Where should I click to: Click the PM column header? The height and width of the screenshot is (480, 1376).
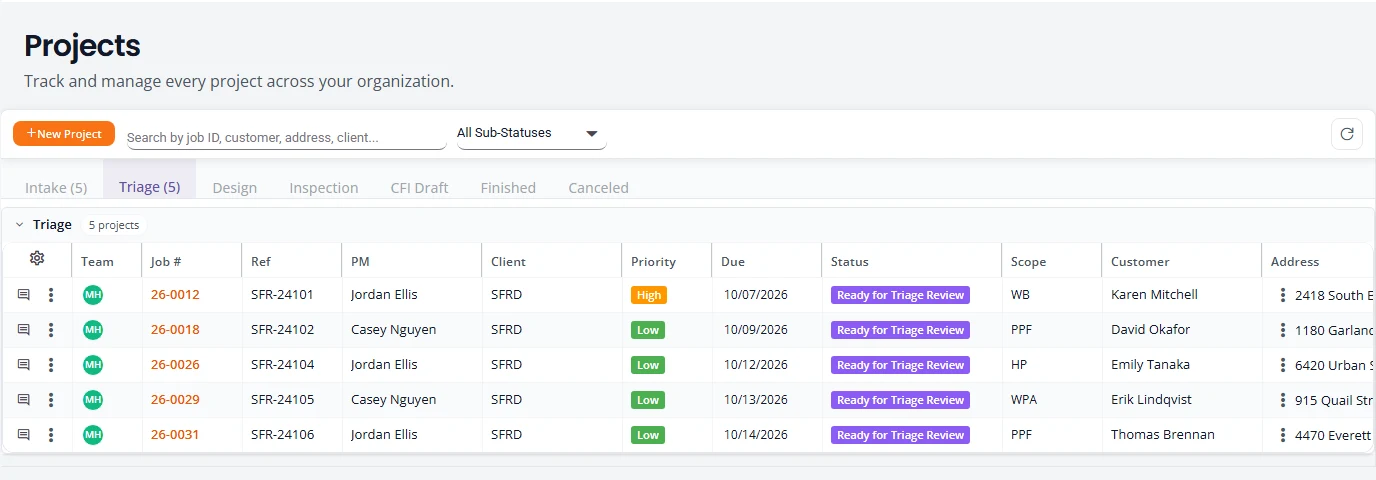click(x=360, y=261)
